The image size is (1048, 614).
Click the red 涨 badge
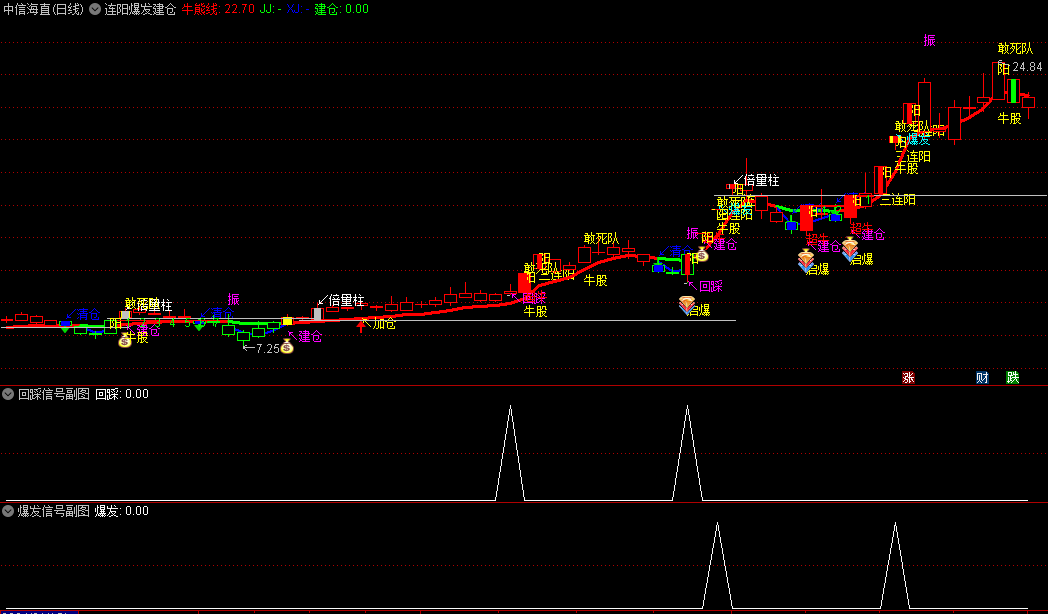point(908,377)
